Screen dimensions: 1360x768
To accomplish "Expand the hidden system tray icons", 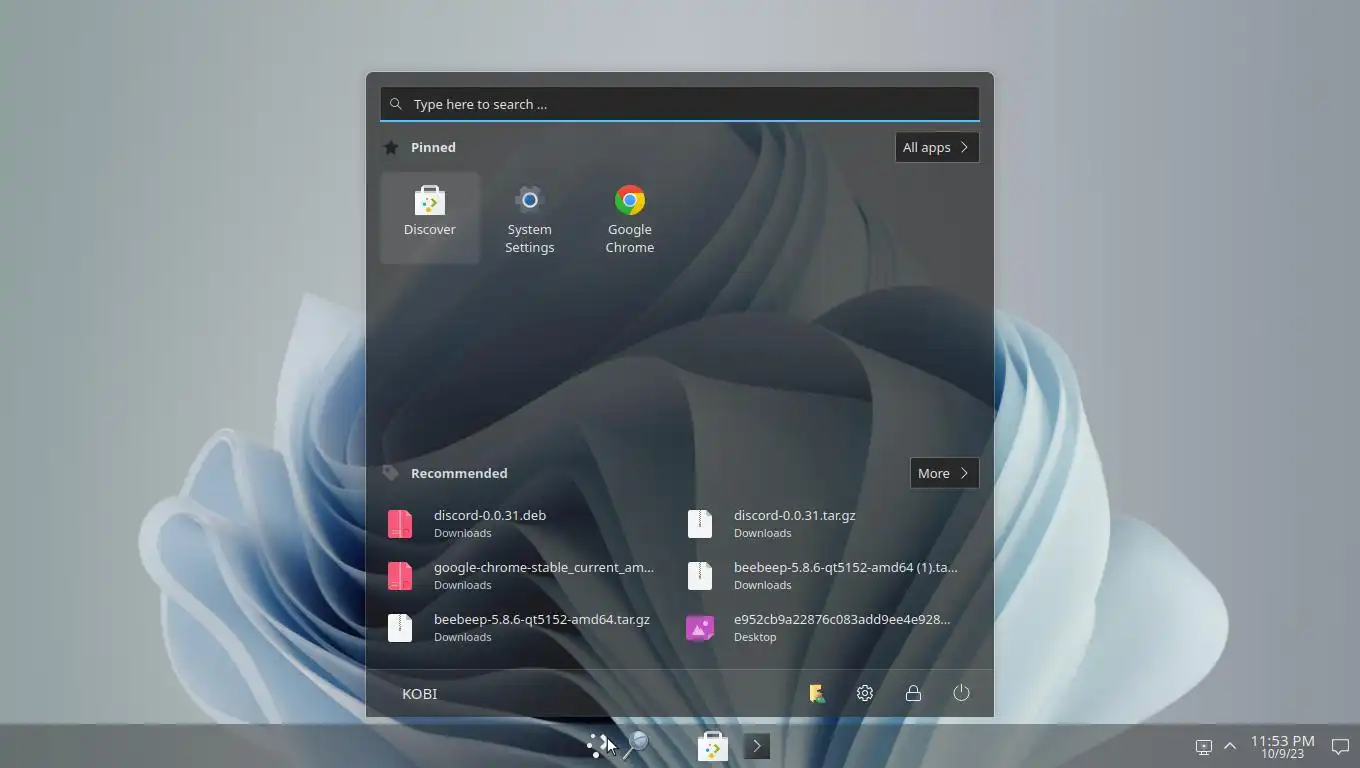I will point(1230,746).
